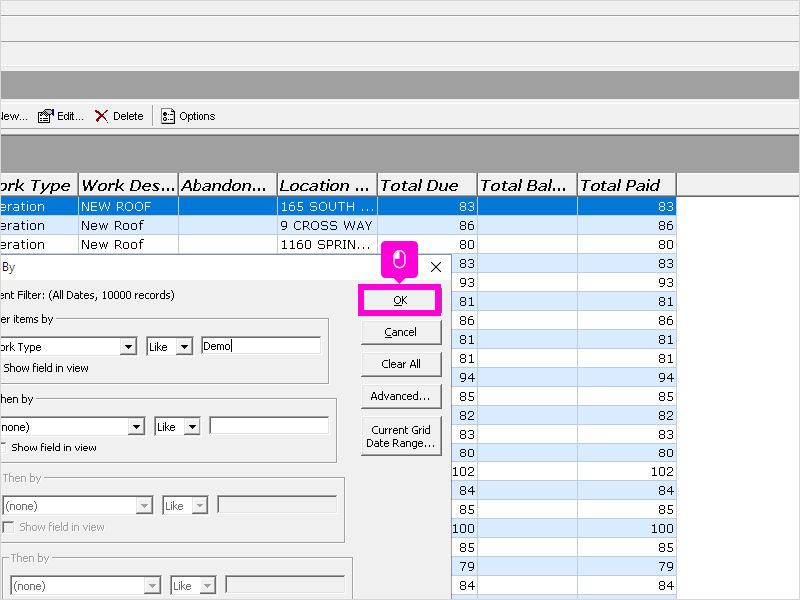This screenshot has height=600, width=800.
Task: Click the Cancel button in dialog
Action: (401, 332)
